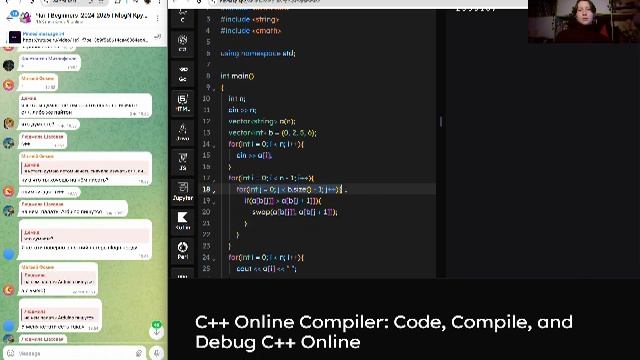This screenshot has height=360, width=640.
Task: Click line 13 vector<int> b declaration
Action: (272, 133)
